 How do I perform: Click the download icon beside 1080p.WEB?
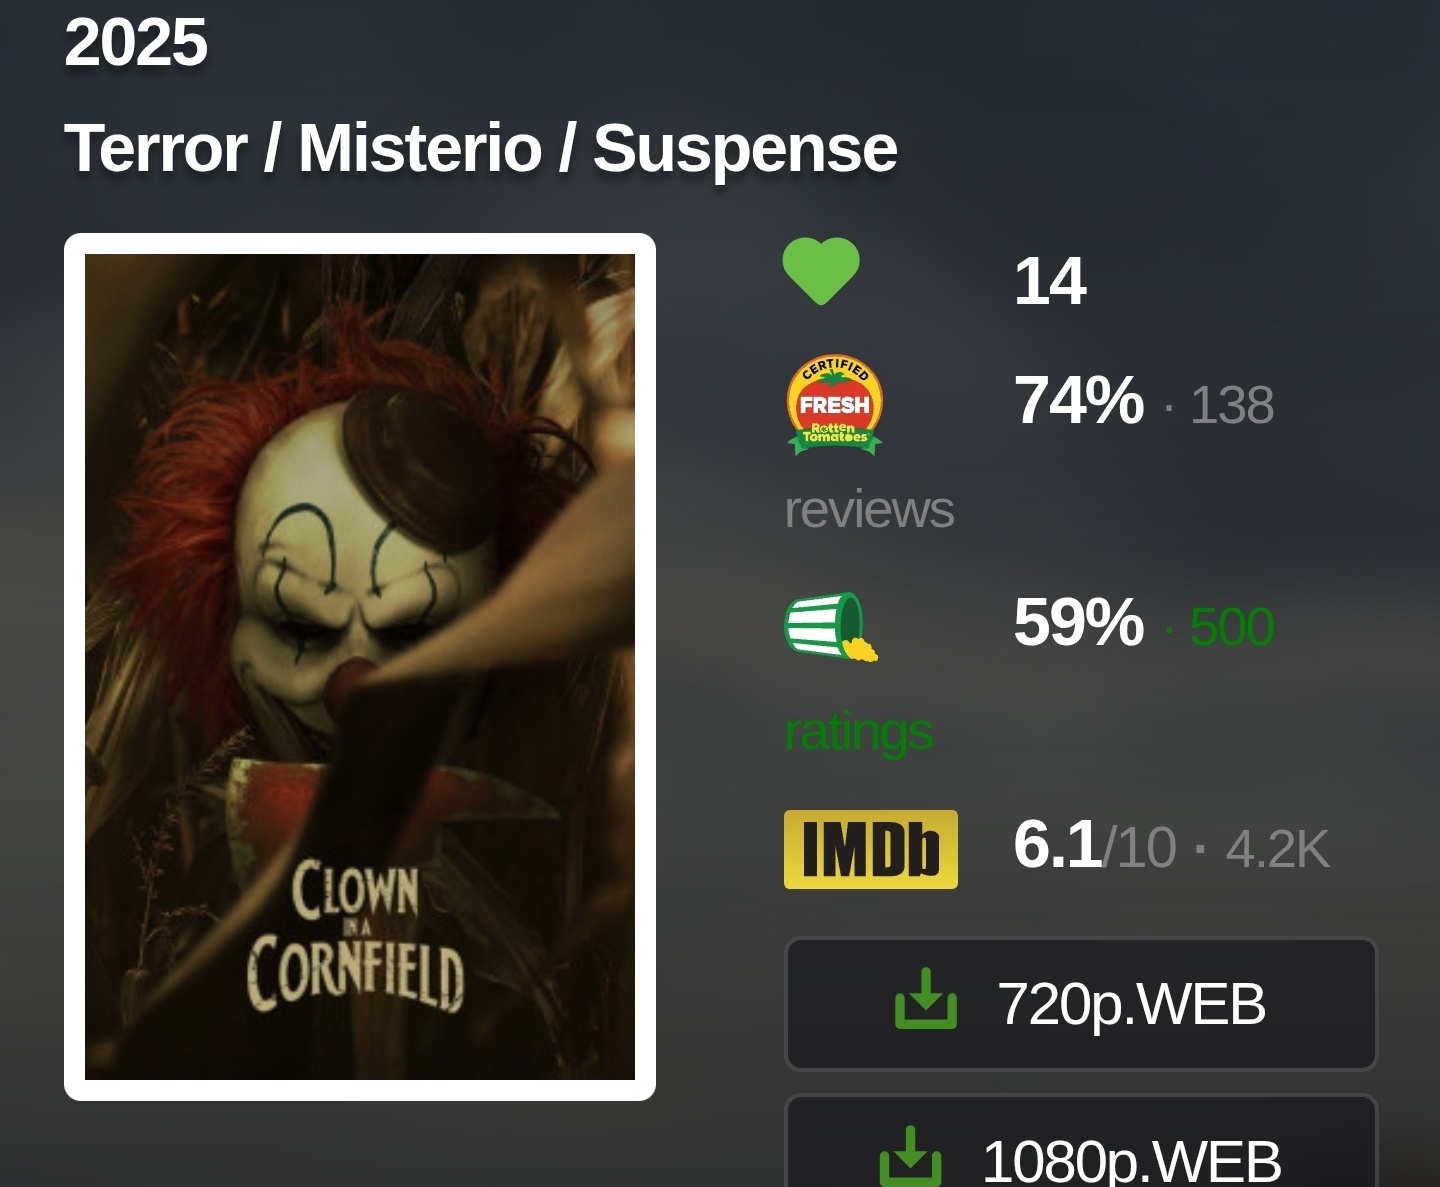pyautogui.click(x=911, y=1156)
